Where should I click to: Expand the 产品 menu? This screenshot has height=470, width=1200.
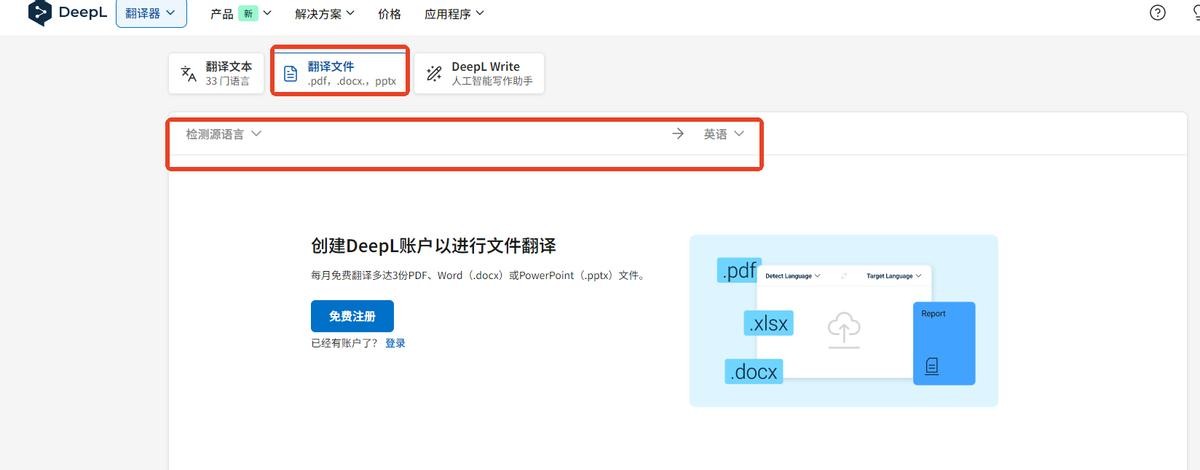[x=240, y=14]
